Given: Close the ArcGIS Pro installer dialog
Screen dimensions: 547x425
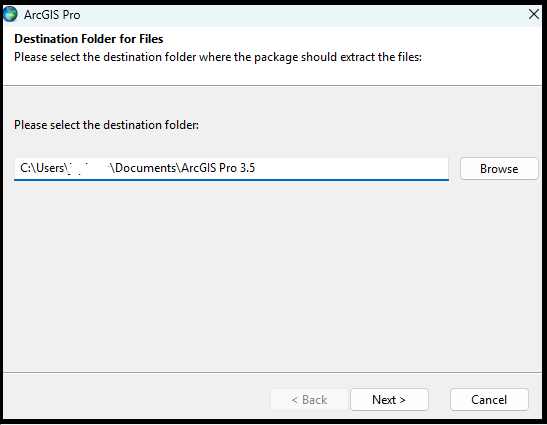Looking at the screenshot, I should 534,14.
